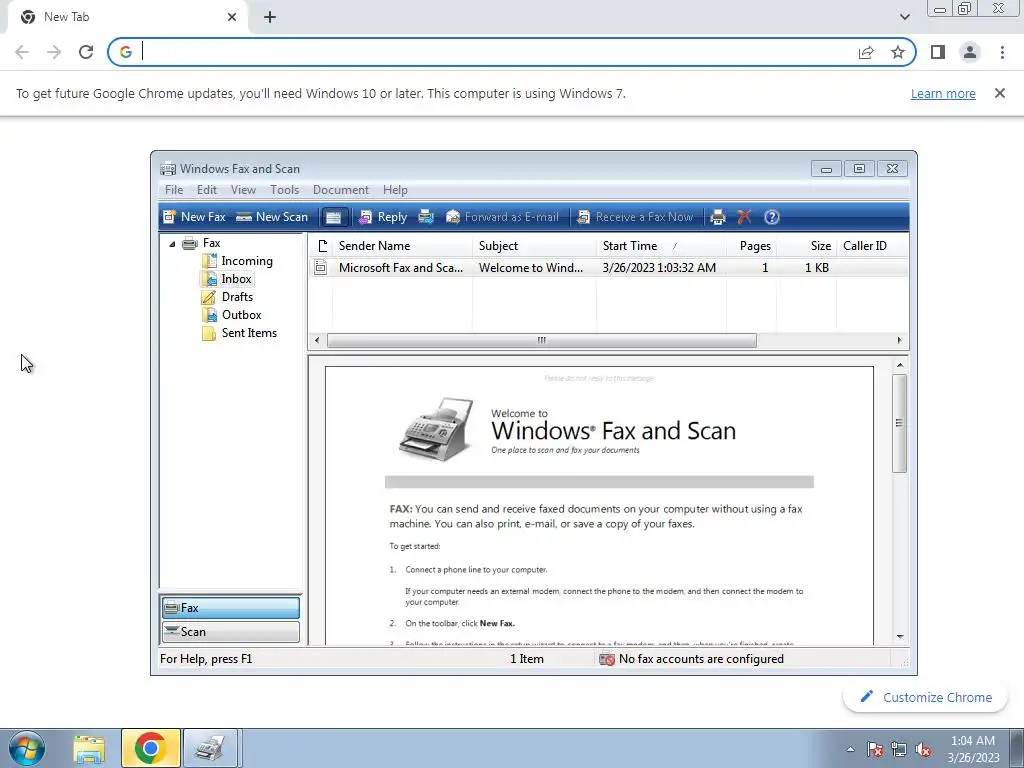Sort by the Caller ID column
The height and width of the screenshot is (768, 1024).
tap(872, 246)
